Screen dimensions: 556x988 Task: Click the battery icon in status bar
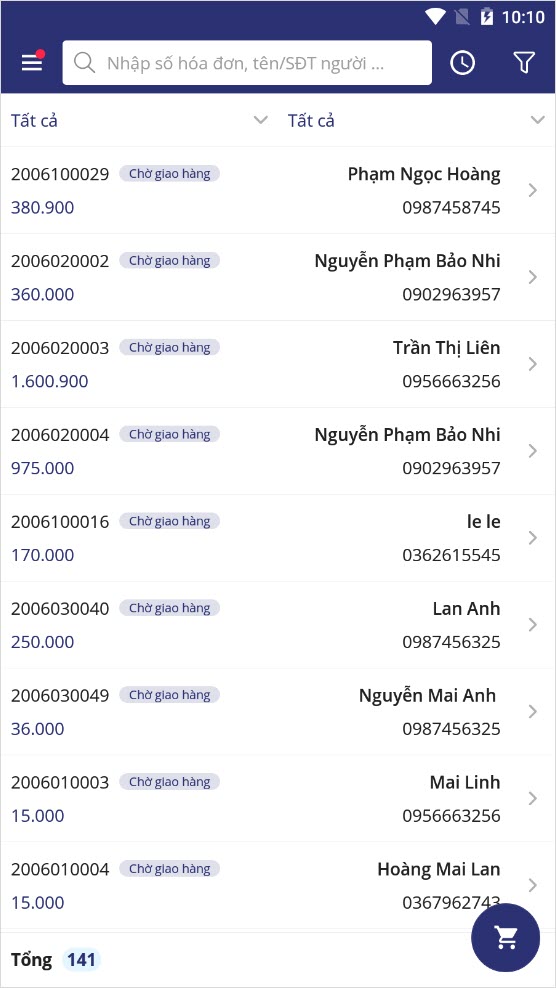486,16
